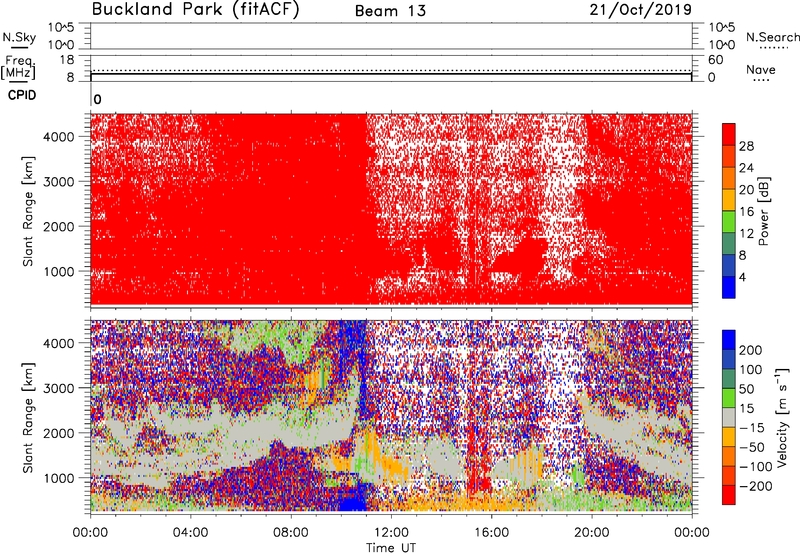
Task: Click the blue top of the velocity colorbar
Action: (729, 340)
